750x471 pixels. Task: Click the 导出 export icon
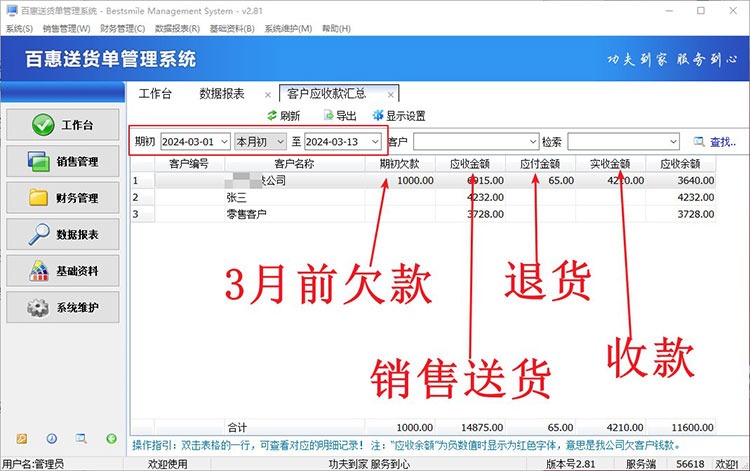[x=329, y=115]
